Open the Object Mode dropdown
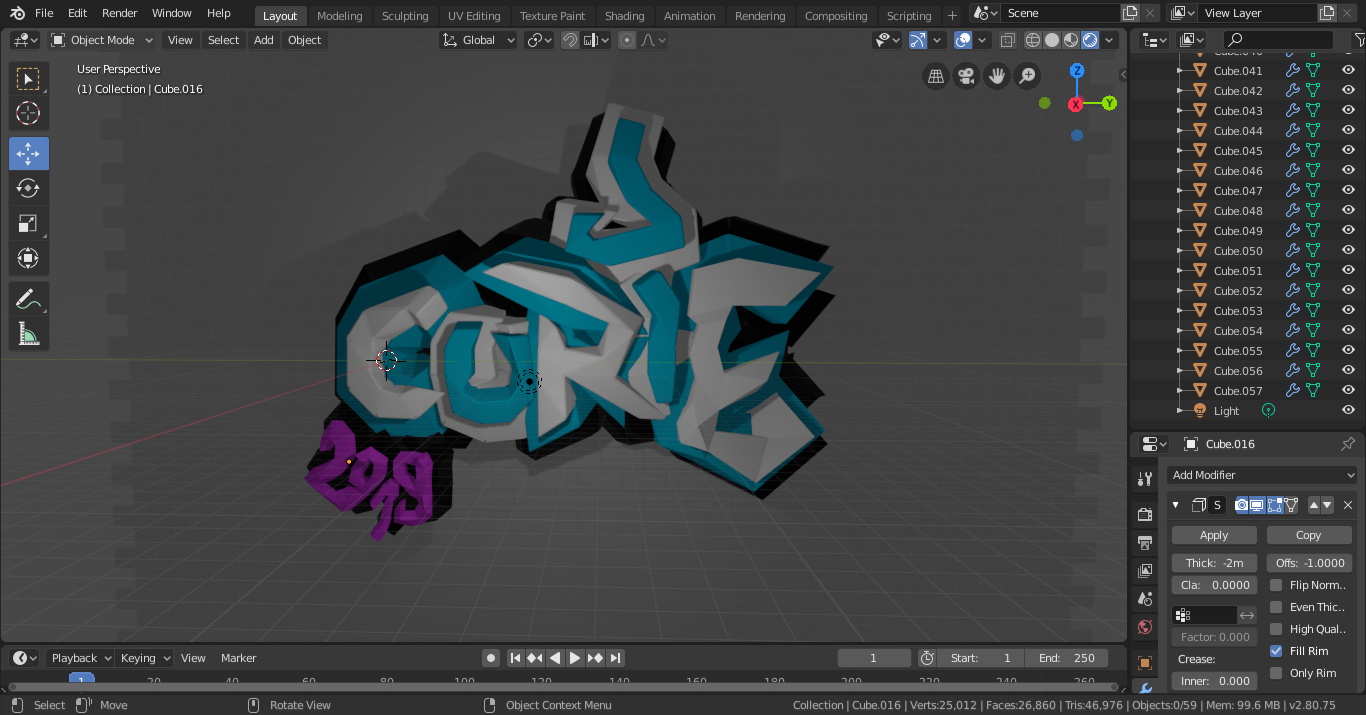The width and height of the screenshot is (1366, 715). (x=102, y=40)
